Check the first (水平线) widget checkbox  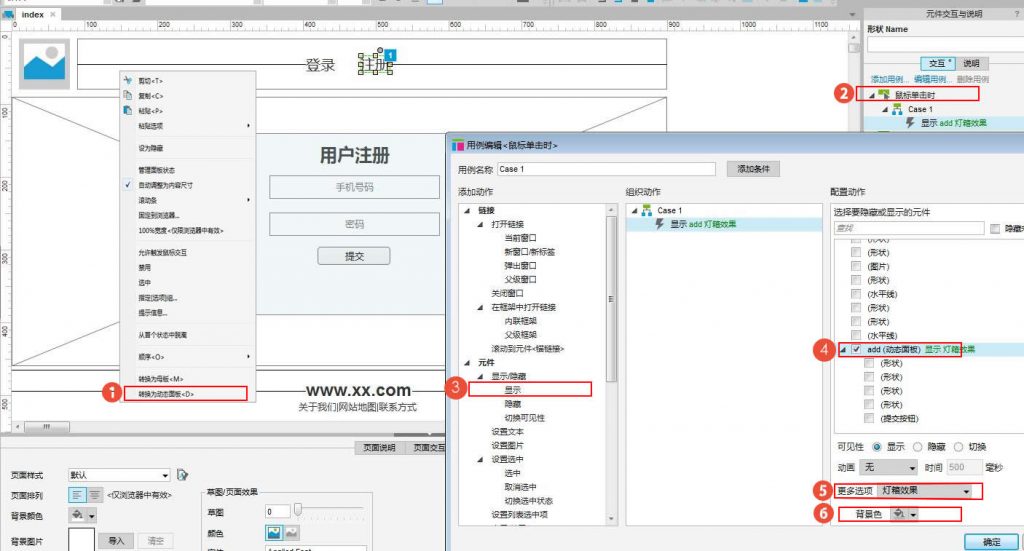[856, 294]
